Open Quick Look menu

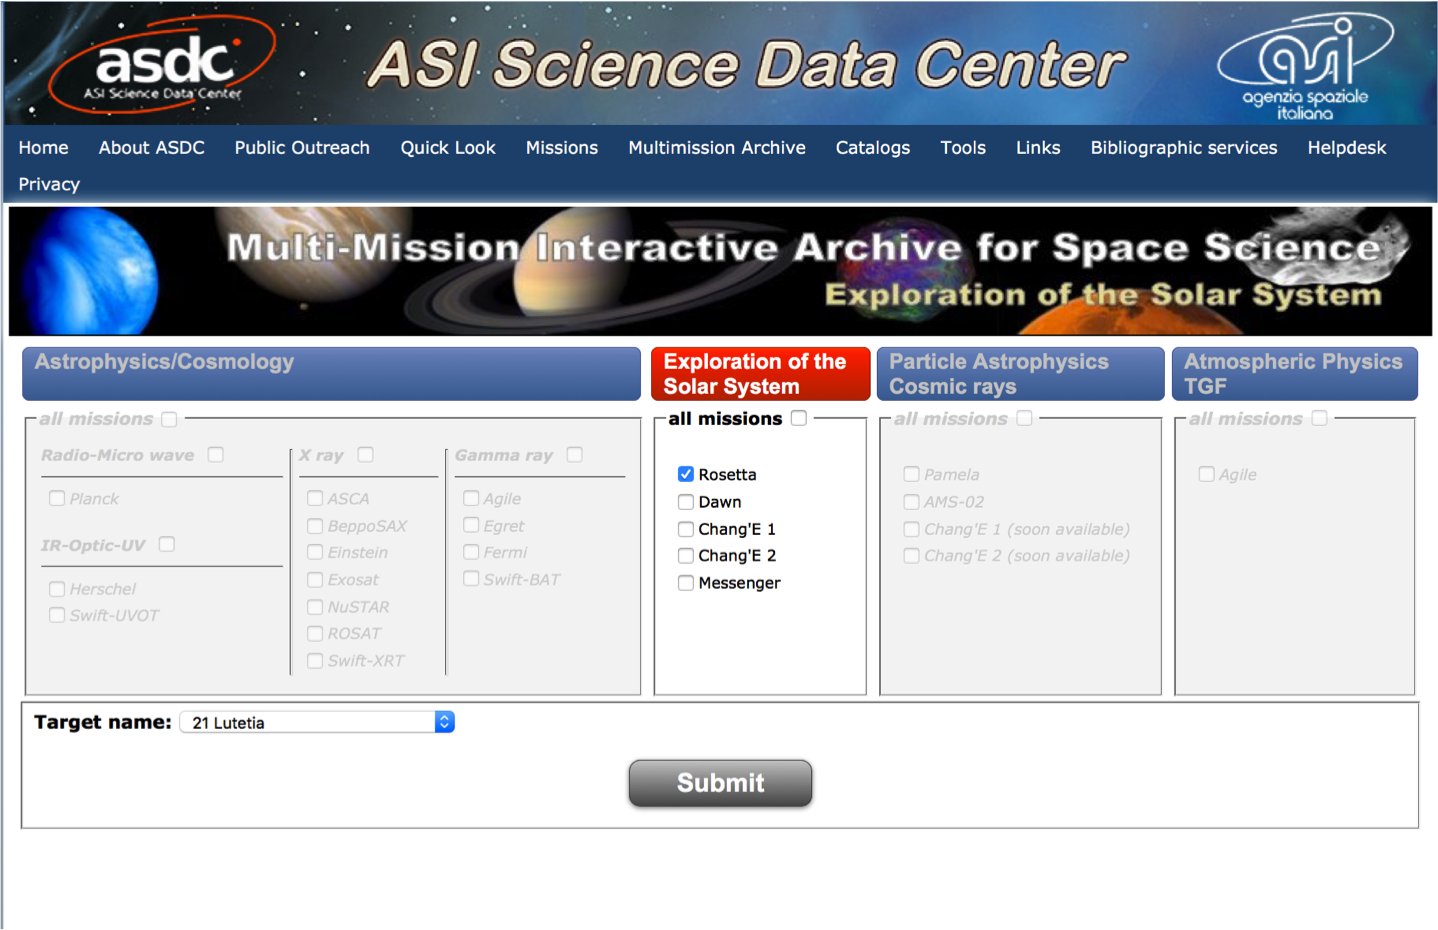point(448,148)
